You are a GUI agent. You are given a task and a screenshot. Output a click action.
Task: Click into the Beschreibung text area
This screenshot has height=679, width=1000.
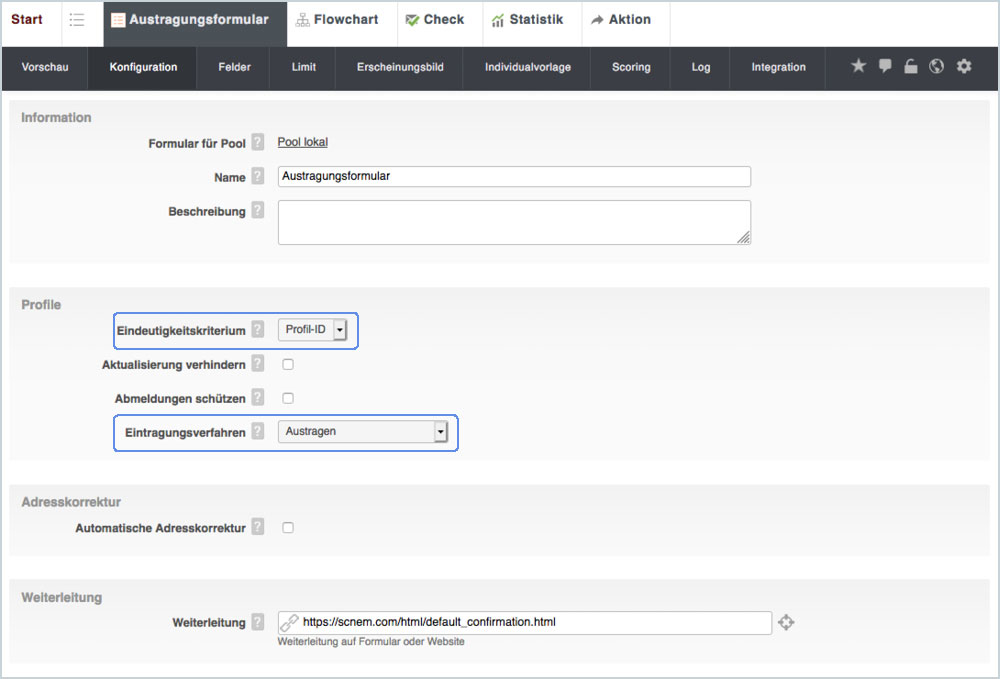514,222
